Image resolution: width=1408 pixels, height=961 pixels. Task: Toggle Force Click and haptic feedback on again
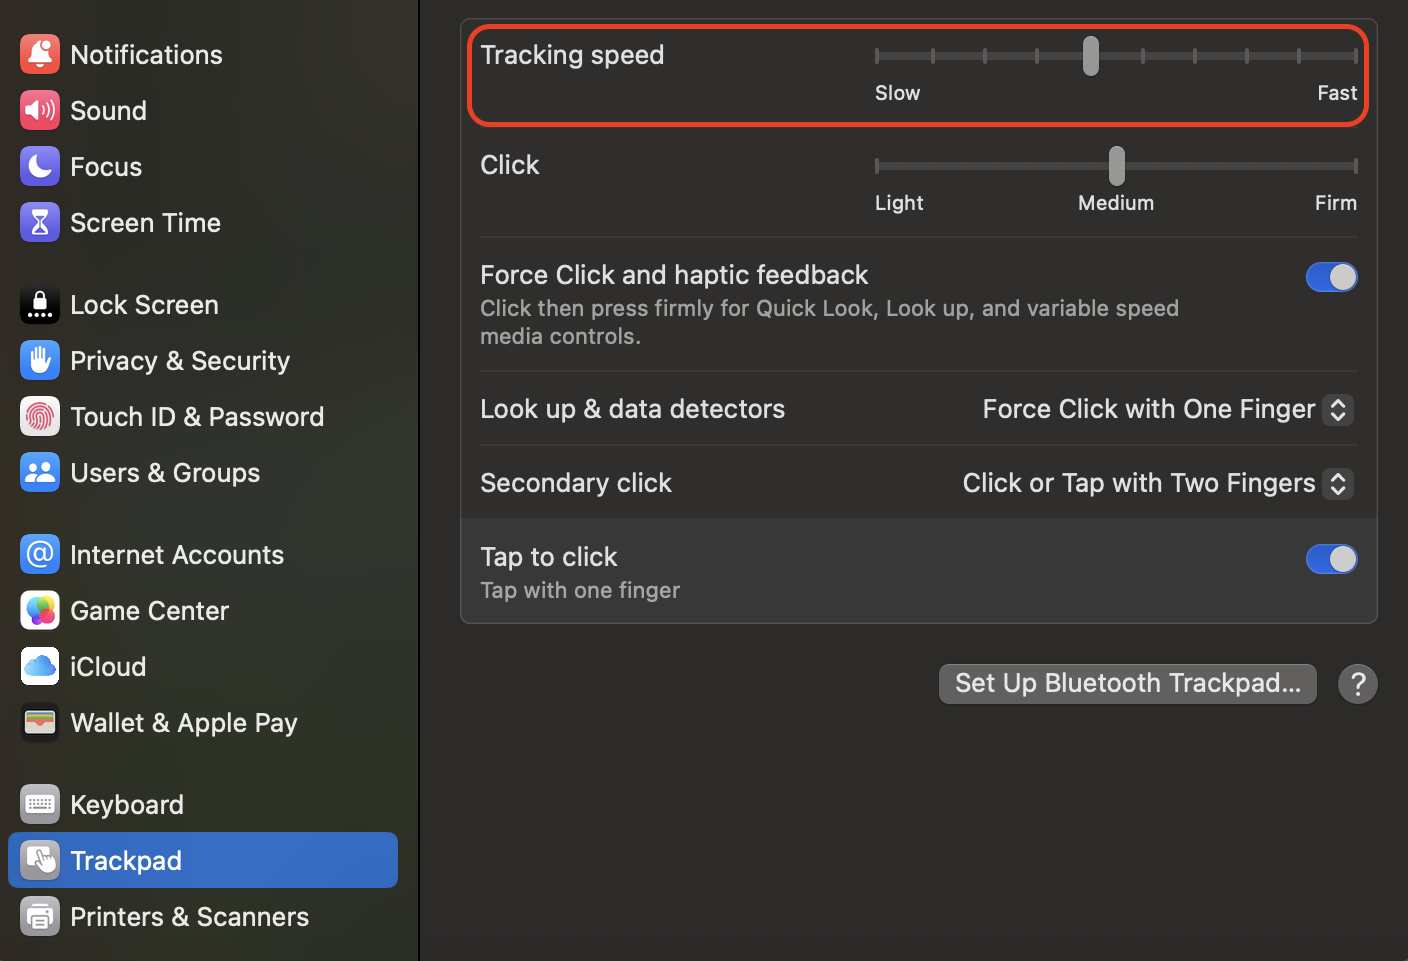click(1331, 277)
